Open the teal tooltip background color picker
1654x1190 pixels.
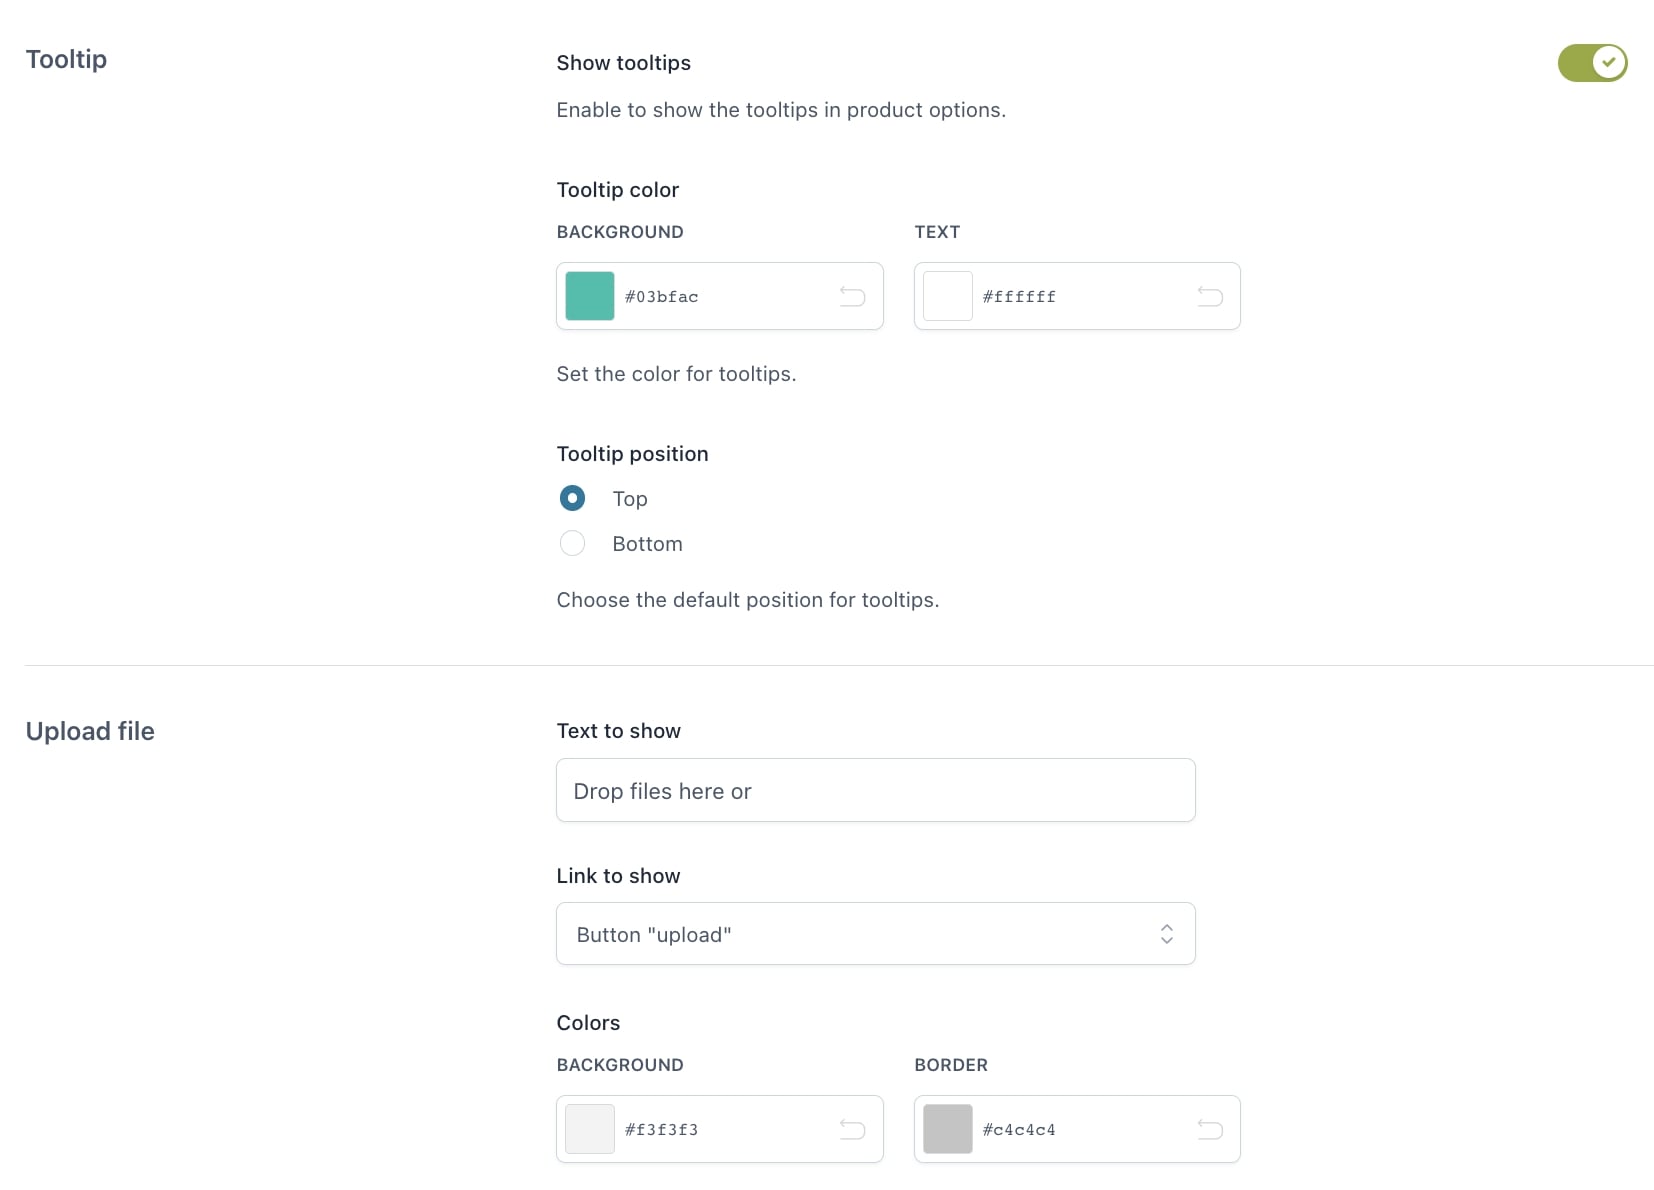coord(590,296)
